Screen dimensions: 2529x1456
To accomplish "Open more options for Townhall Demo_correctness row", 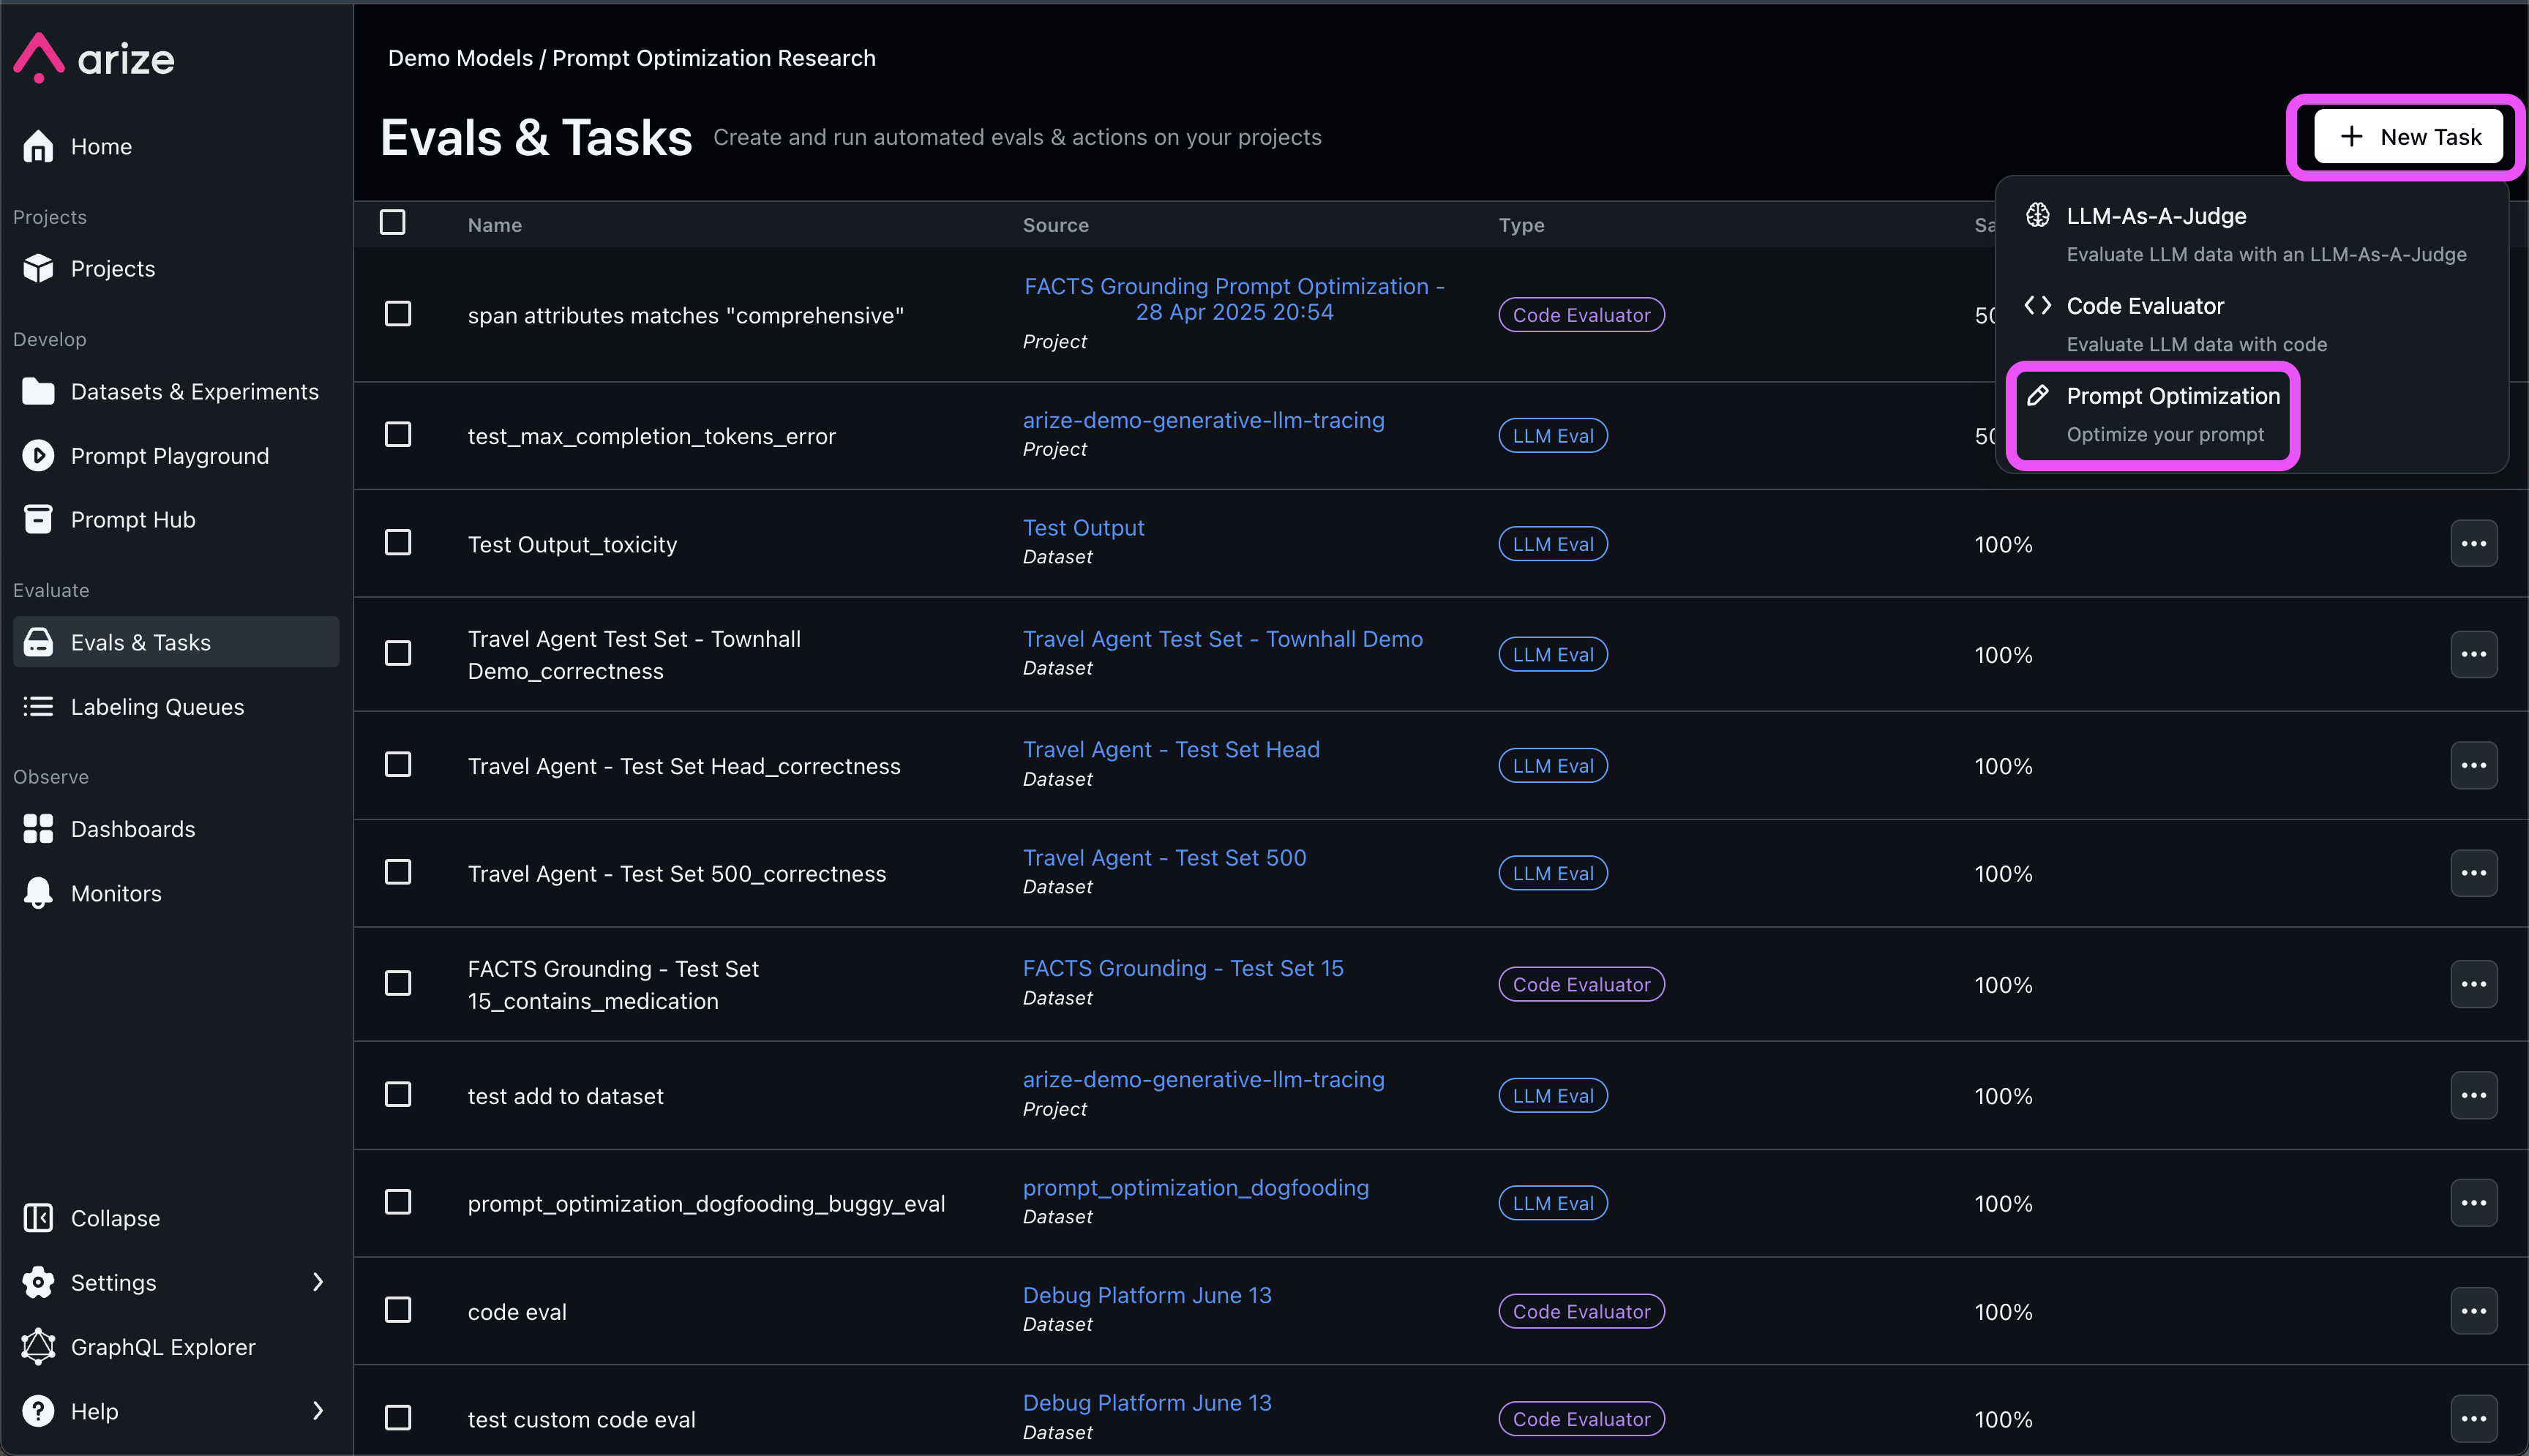I will coord(2473,654).
